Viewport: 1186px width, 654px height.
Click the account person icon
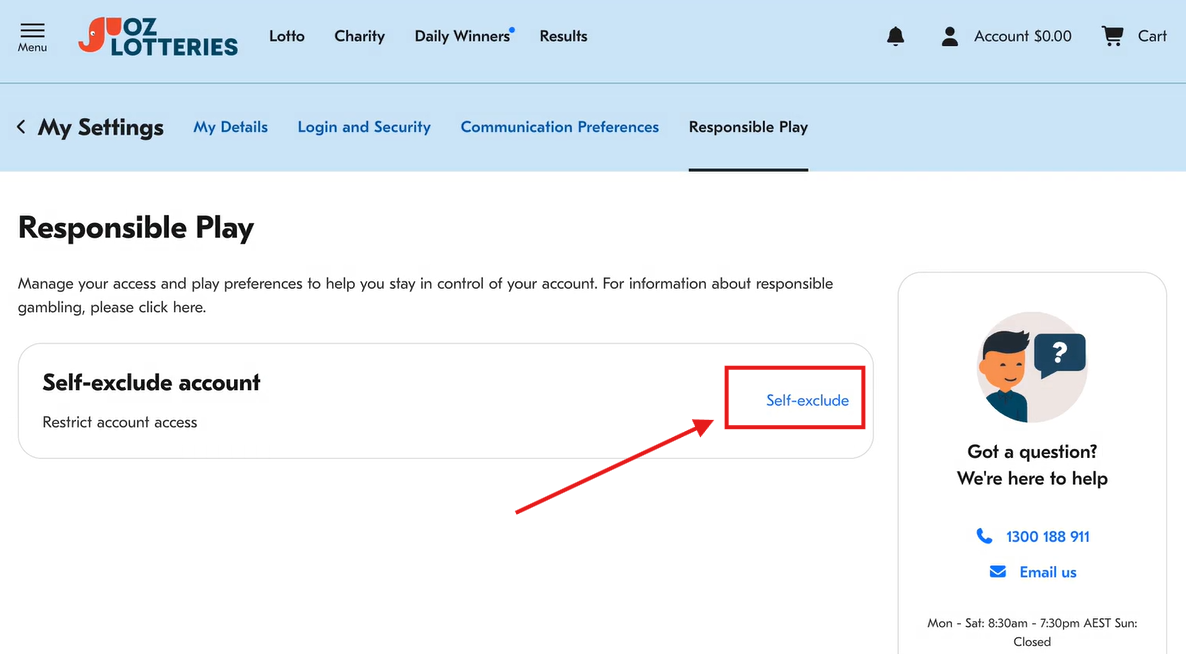pyautogui.click(x=950, y=36)
